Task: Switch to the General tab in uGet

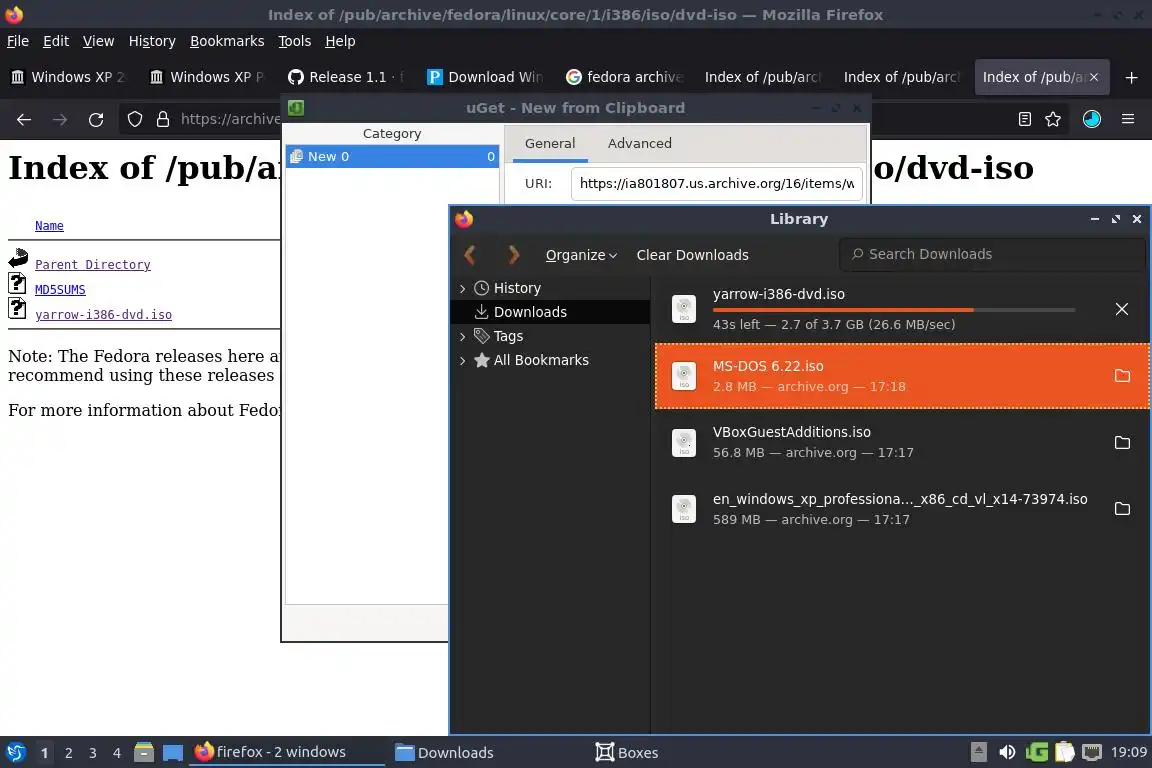Action: 550,143
